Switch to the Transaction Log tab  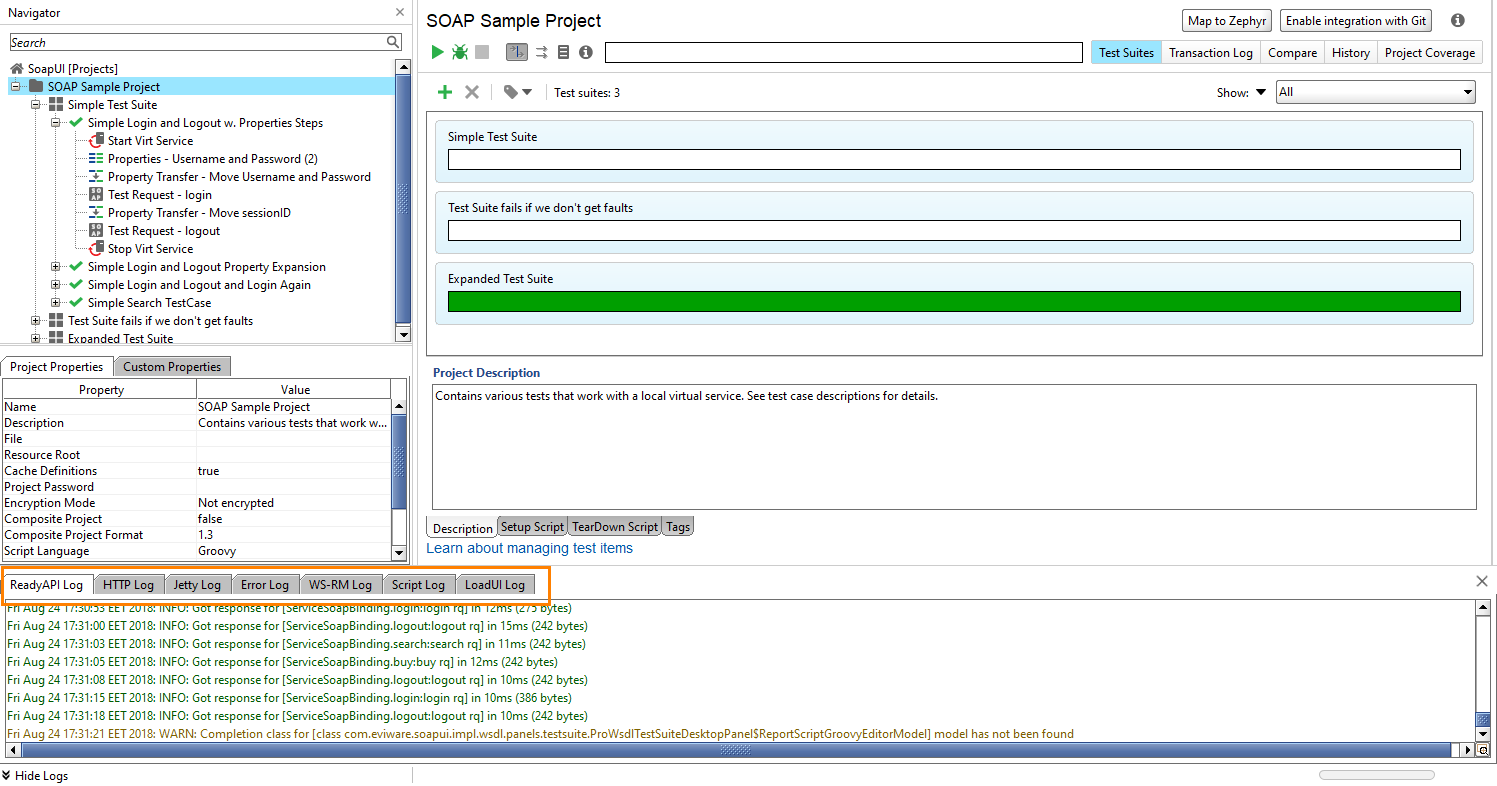click(x=1210, y=52)
